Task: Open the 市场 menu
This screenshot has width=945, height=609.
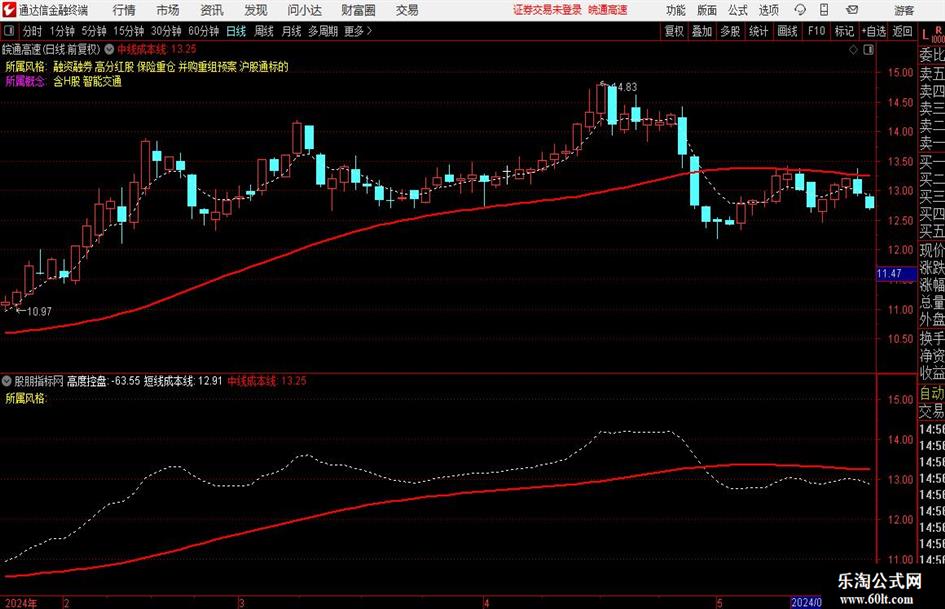Action: point(168,10)
